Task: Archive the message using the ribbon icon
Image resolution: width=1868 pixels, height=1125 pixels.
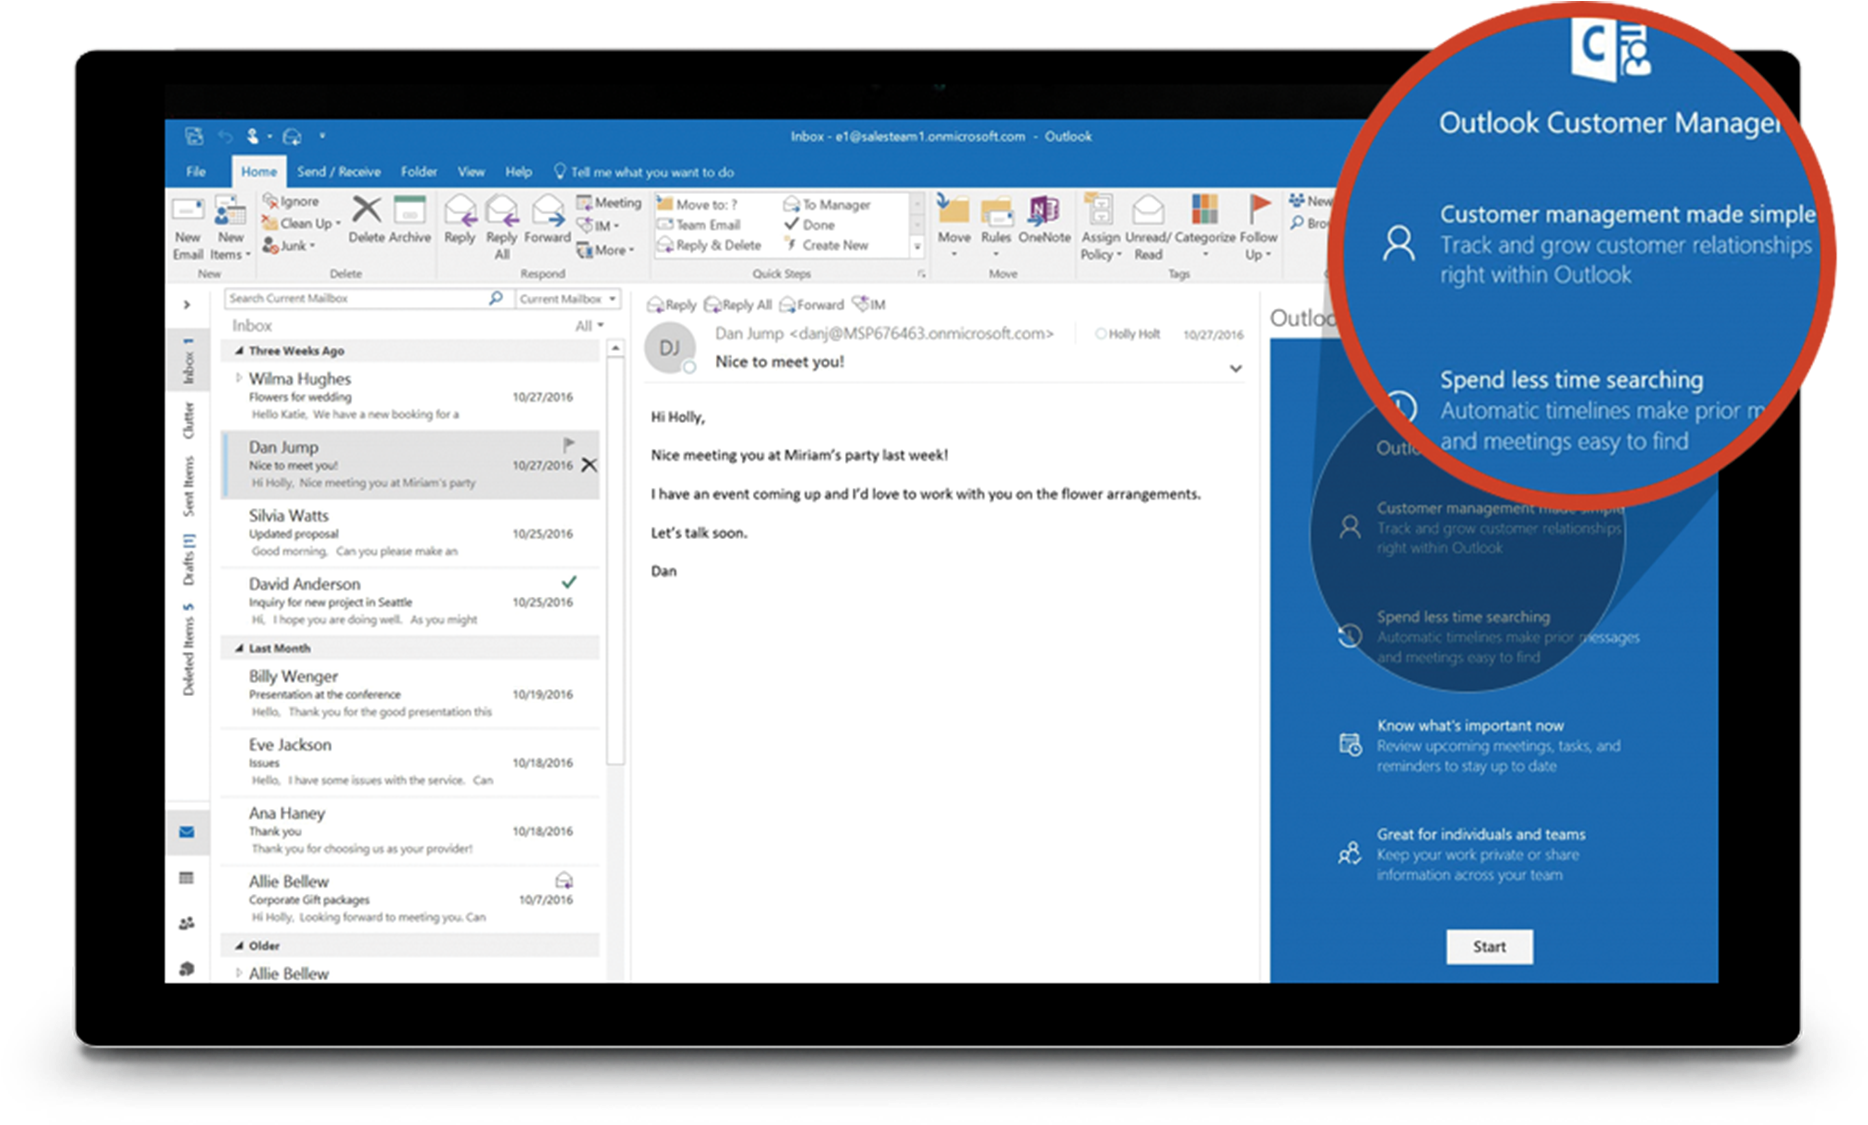Action: pyautogui.click(x=409, y=212)
